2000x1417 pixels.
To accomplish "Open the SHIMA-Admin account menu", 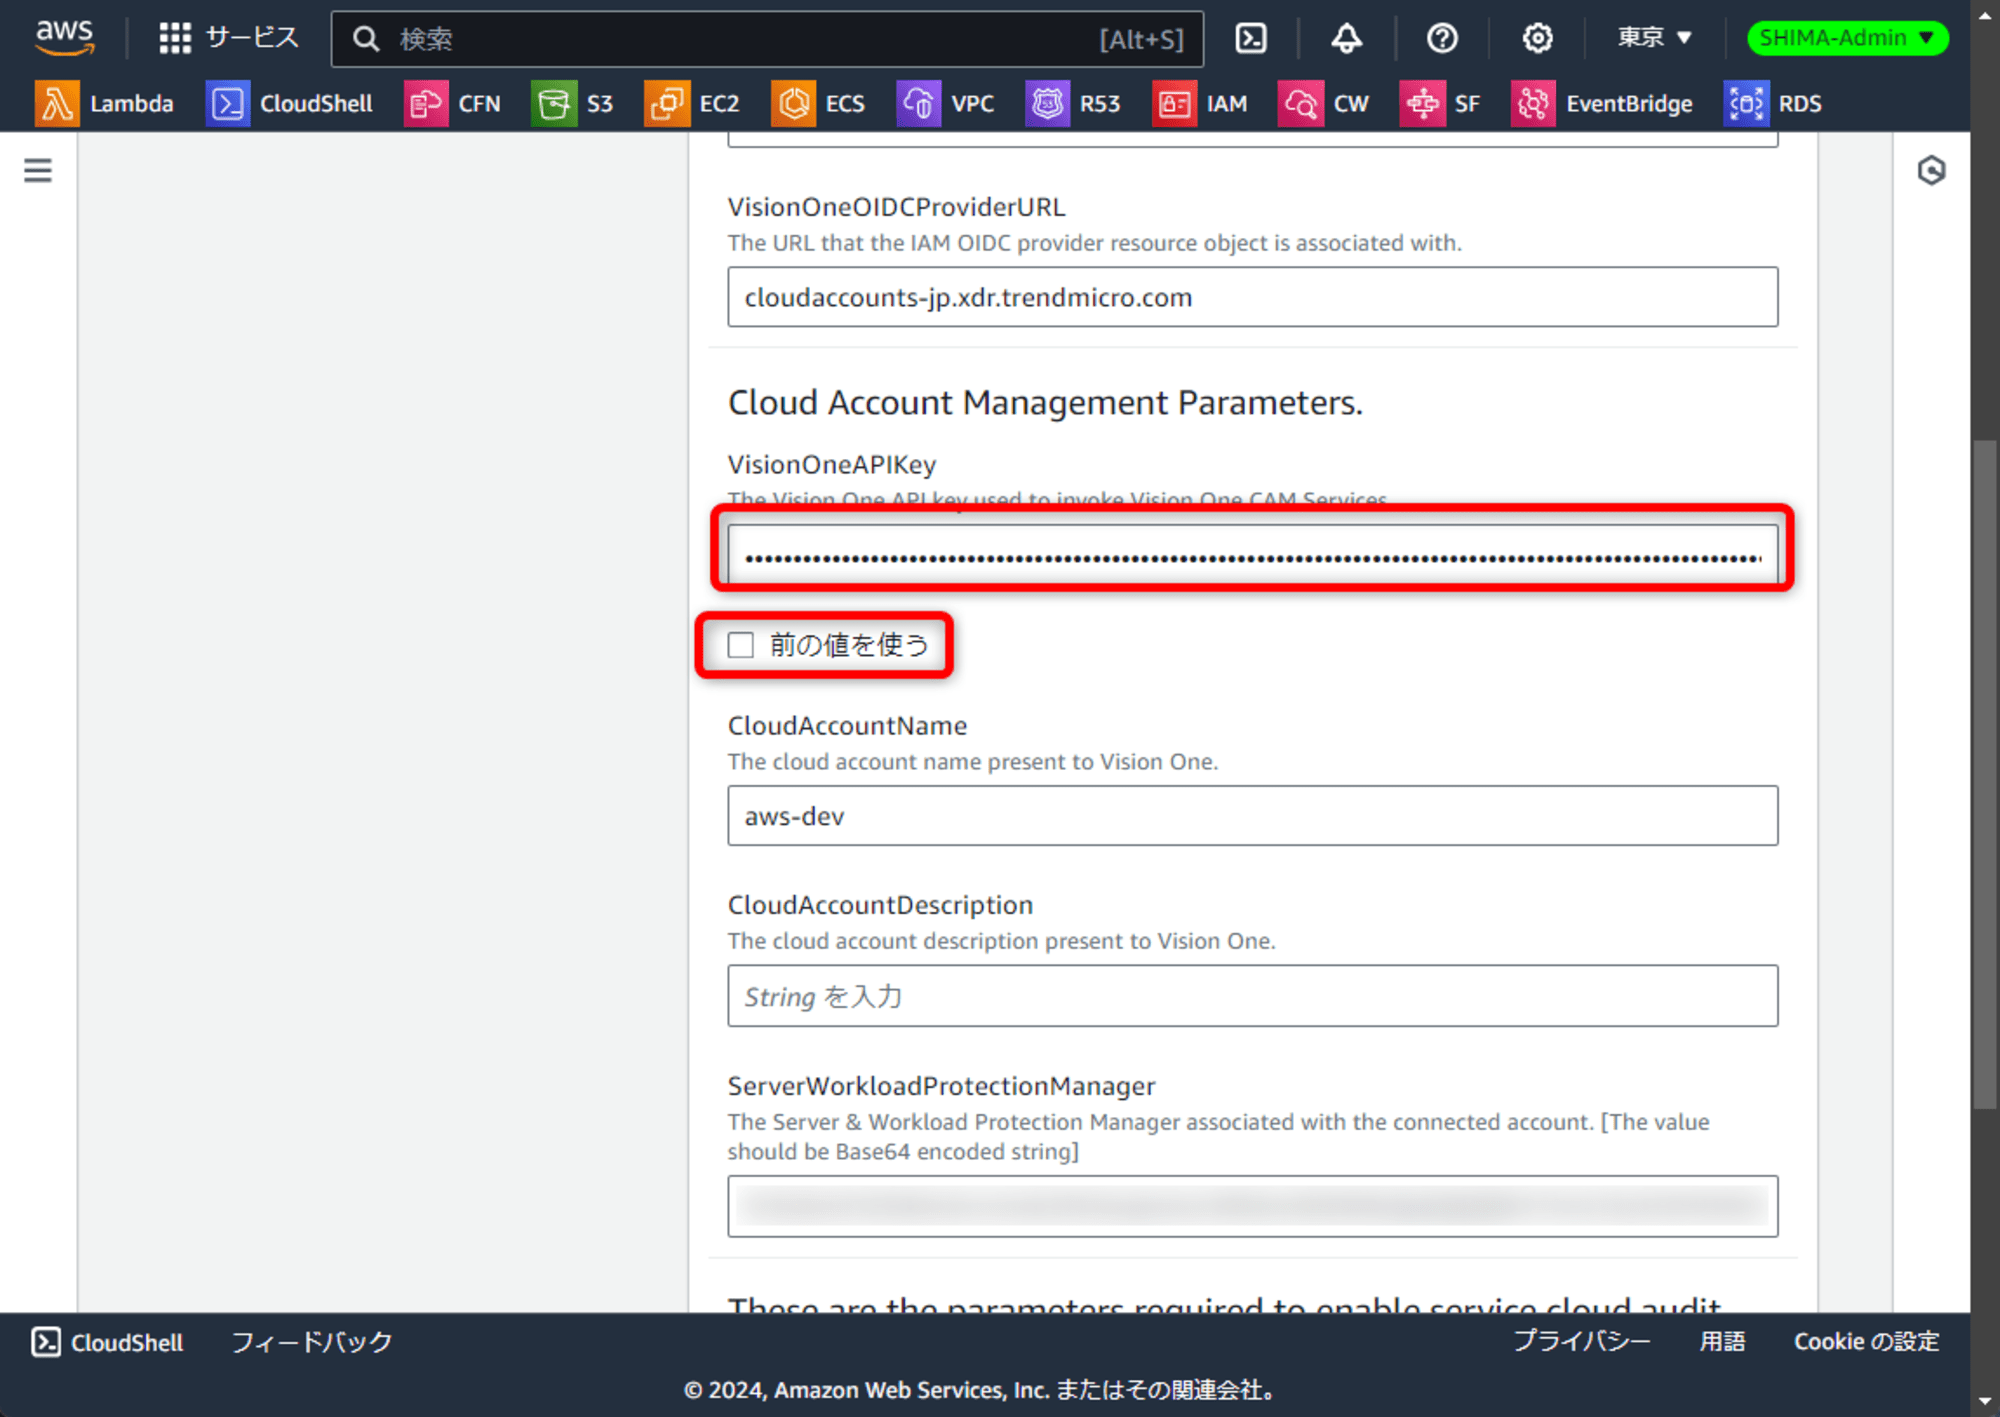I will click(1847, 38).
